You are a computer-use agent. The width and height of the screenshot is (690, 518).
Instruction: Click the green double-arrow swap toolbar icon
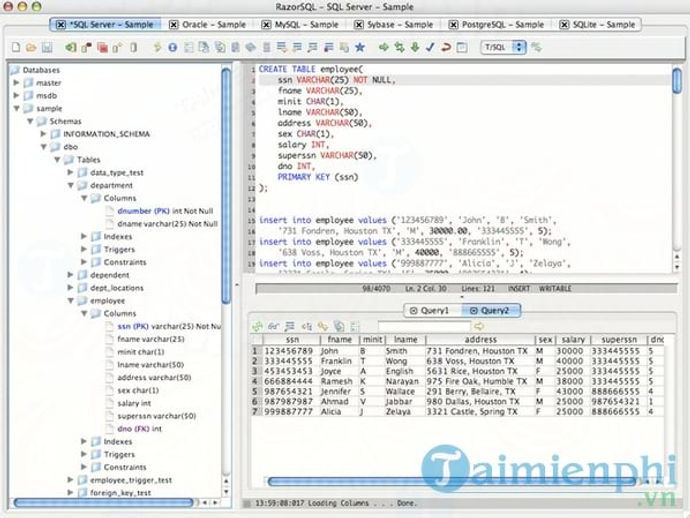click(399, 47)
